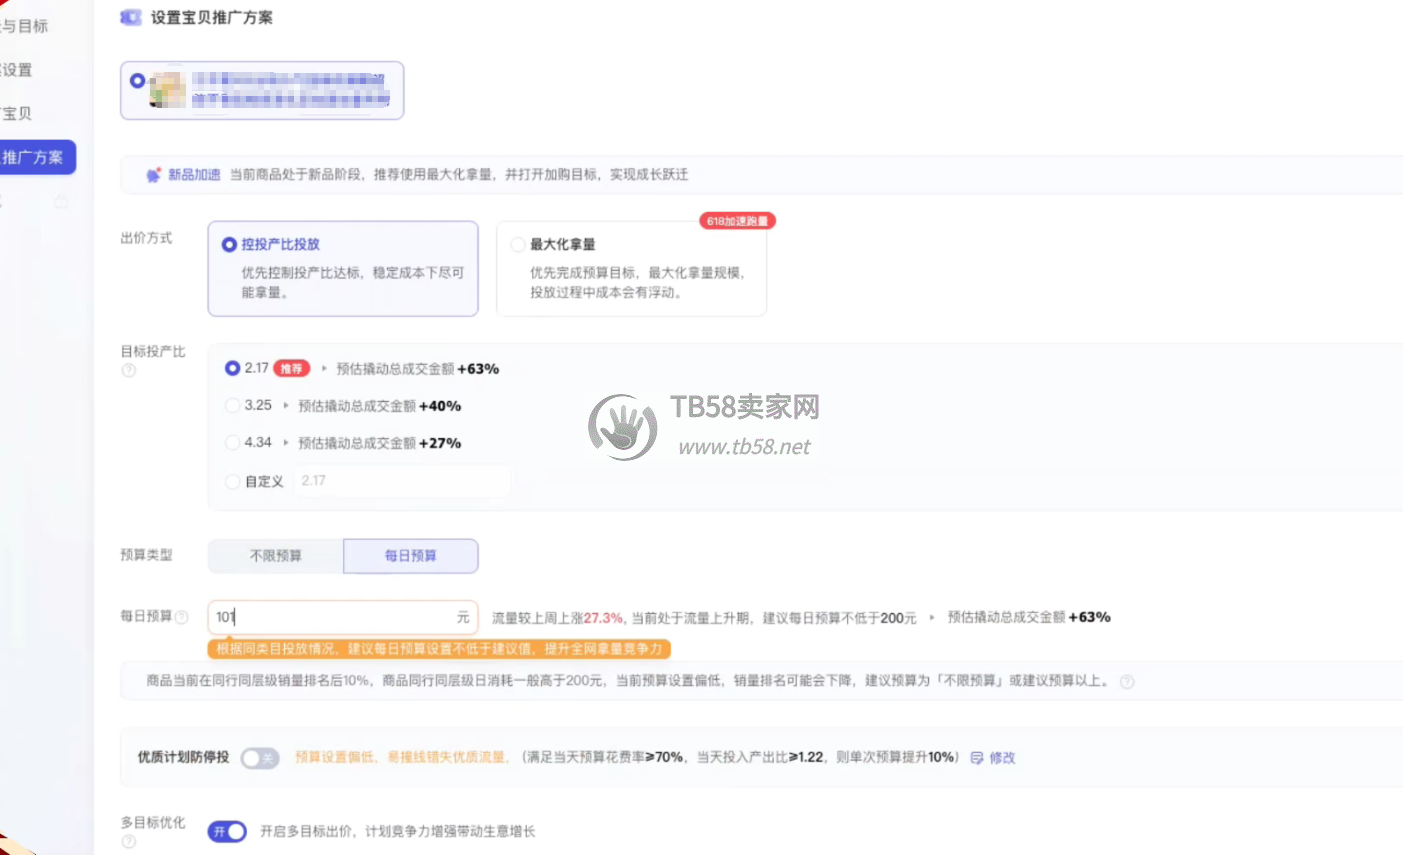This screenshot has height=855, width=1403.
Task: Select the 控投产比投放 bidding option
Action: [x=342, y=268]
